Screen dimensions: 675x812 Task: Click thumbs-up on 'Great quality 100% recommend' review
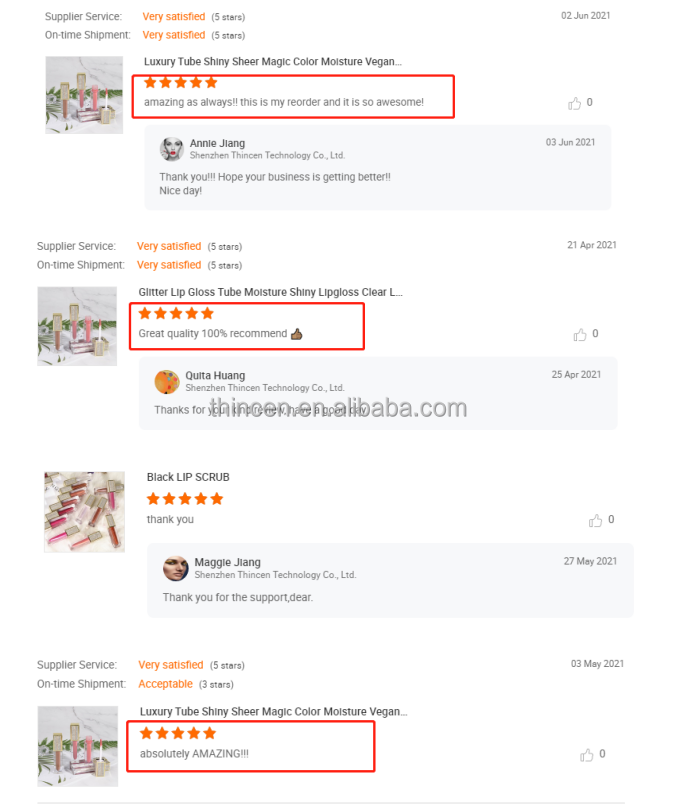click(580, 335)
